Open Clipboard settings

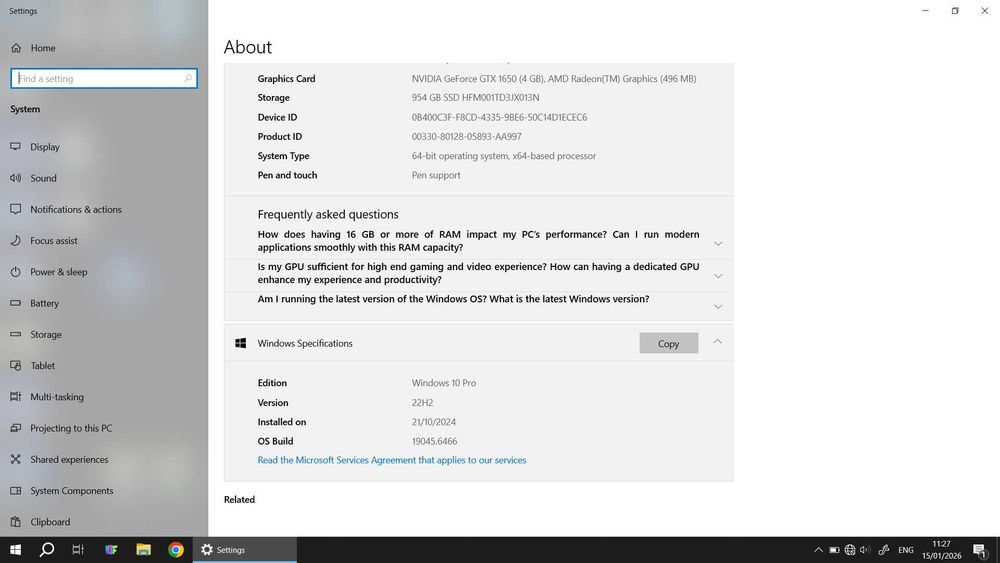(50, 522)
